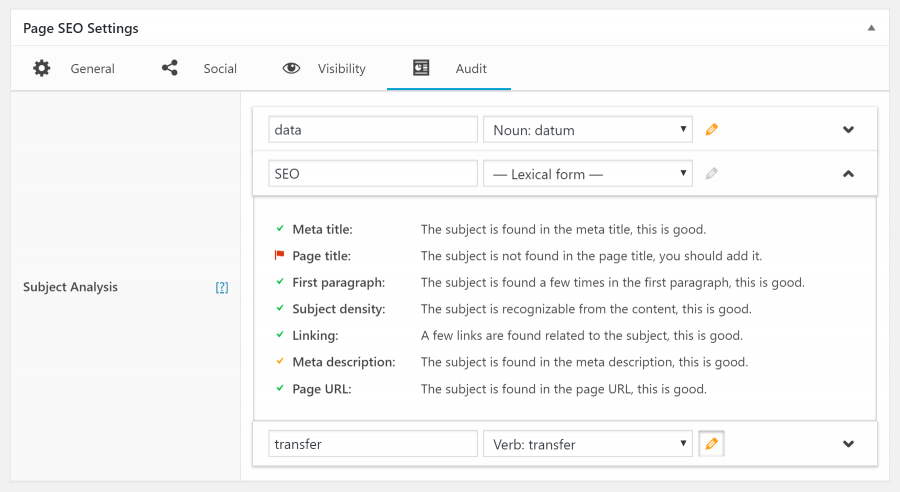
Task: Click the Visibility eye icon
Action: point(291,68)
